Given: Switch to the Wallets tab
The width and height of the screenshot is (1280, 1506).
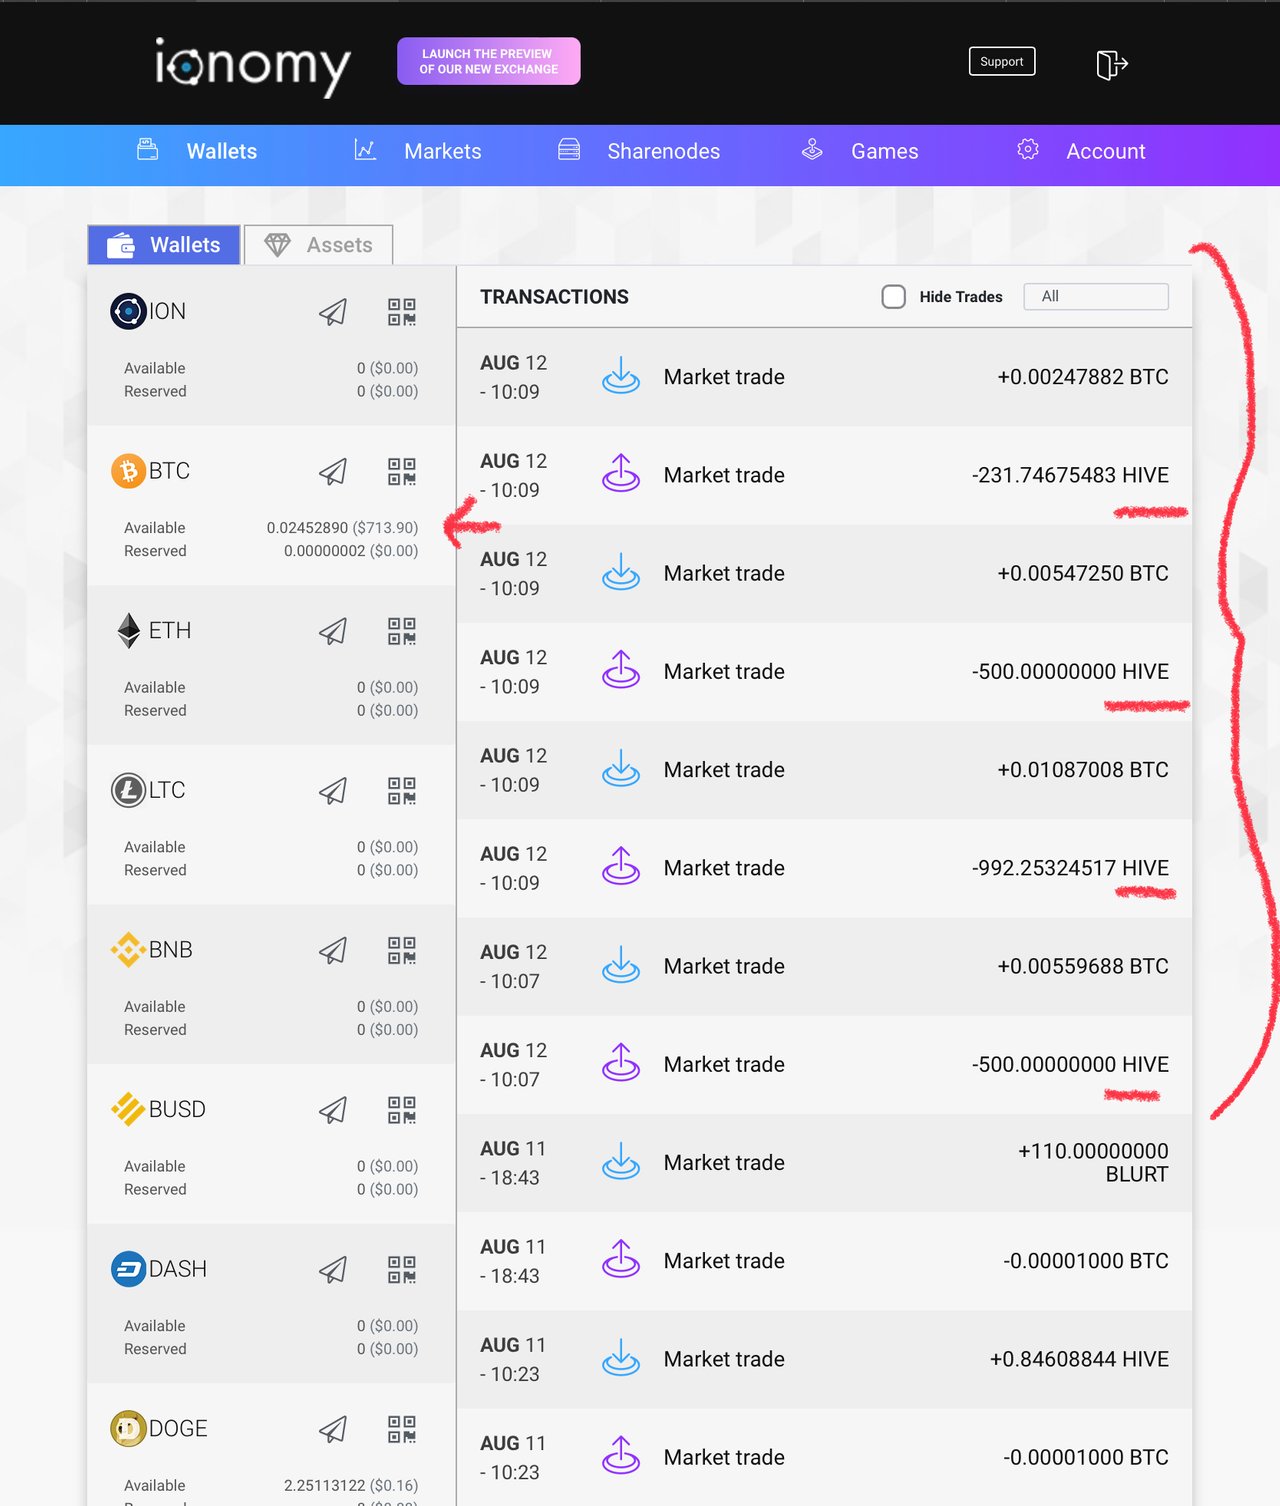Looking at the screenshot, I should 164,245.
